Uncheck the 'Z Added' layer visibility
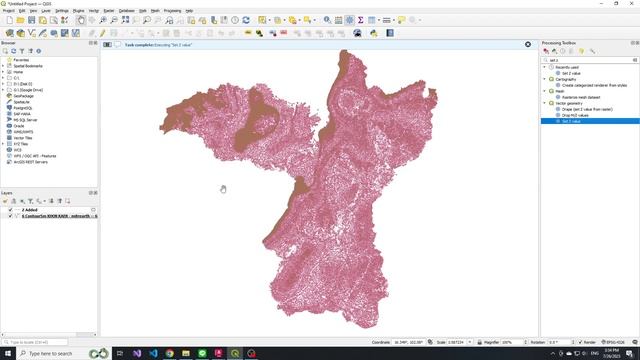The width and height of the screenshot is (640, 360). coord(11,210)
